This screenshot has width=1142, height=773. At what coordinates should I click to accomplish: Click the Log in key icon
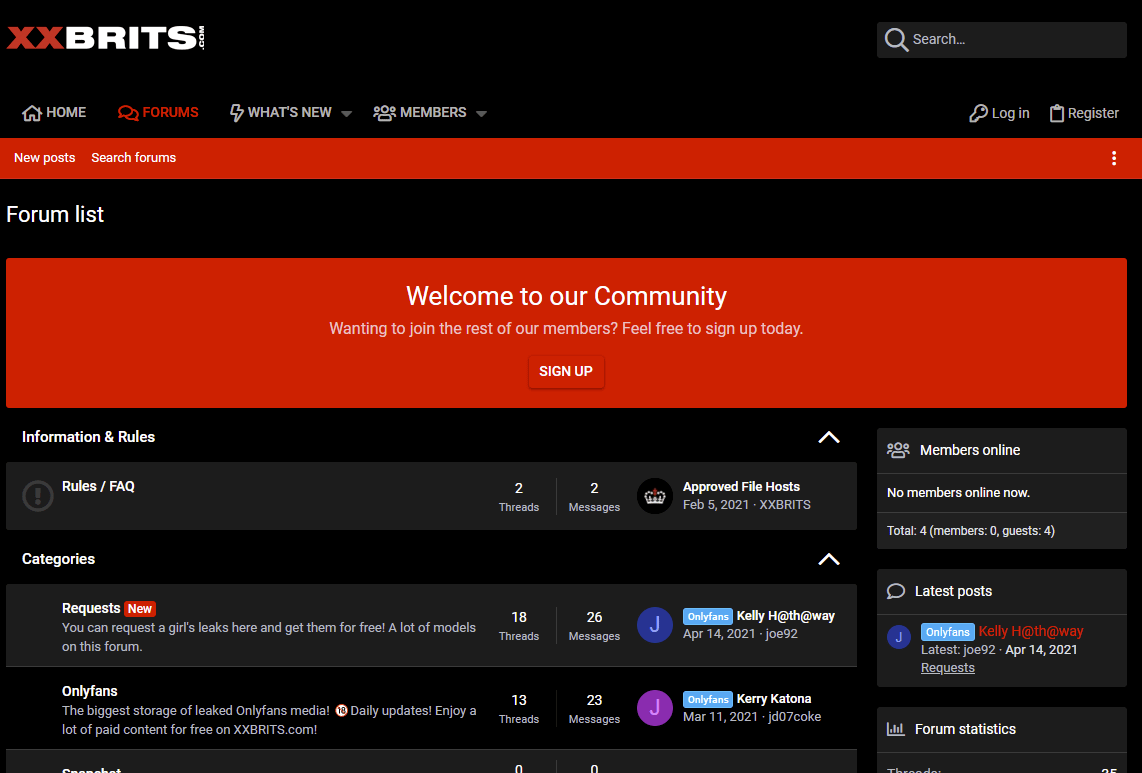pyautogui.click(x=978, y=113)
